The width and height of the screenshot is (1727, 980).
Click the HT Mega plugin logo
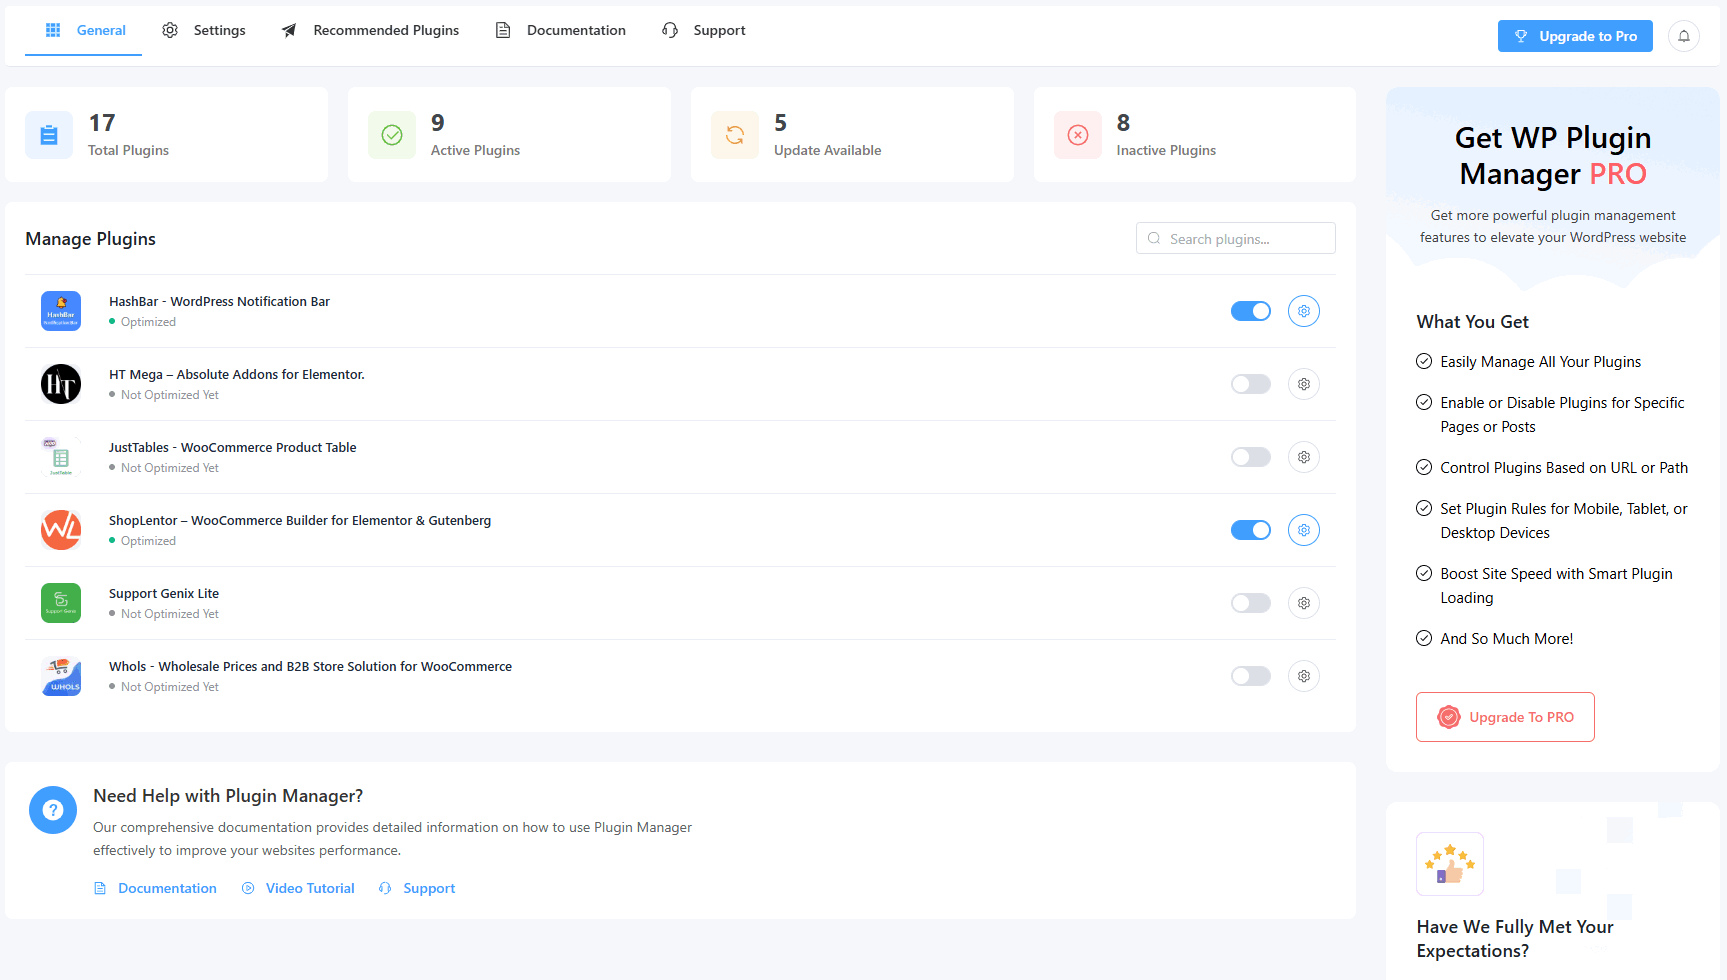(61, 384)
